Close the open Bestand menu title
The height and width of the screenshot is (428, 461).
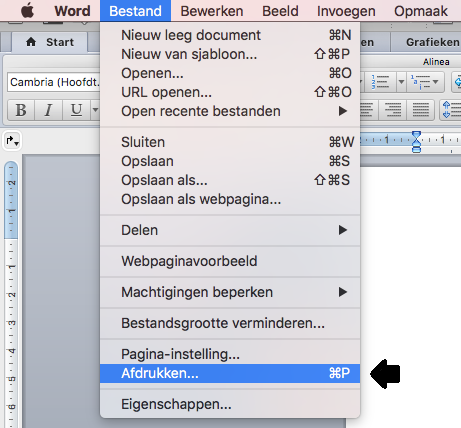(x=135, y=11)
